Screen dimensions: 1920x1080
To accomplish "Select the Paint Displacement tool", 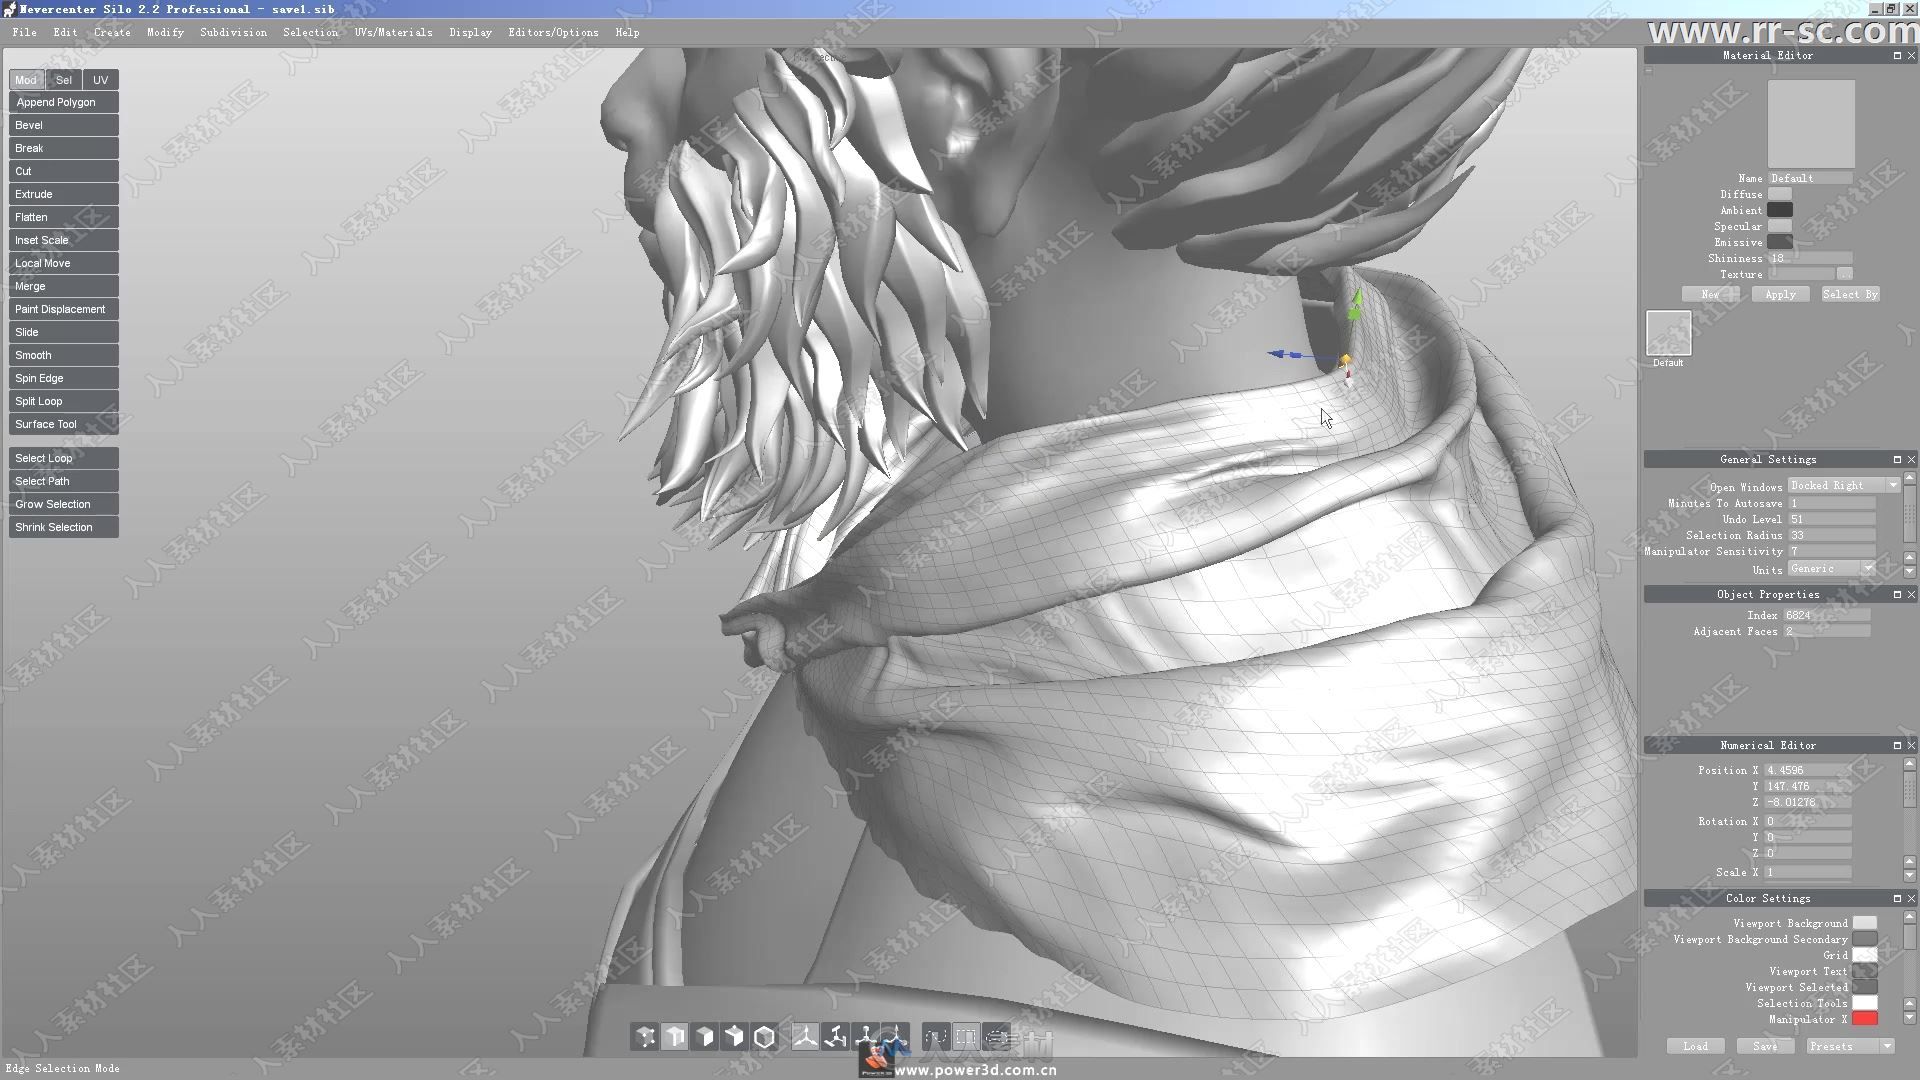I will coord(59,309).
